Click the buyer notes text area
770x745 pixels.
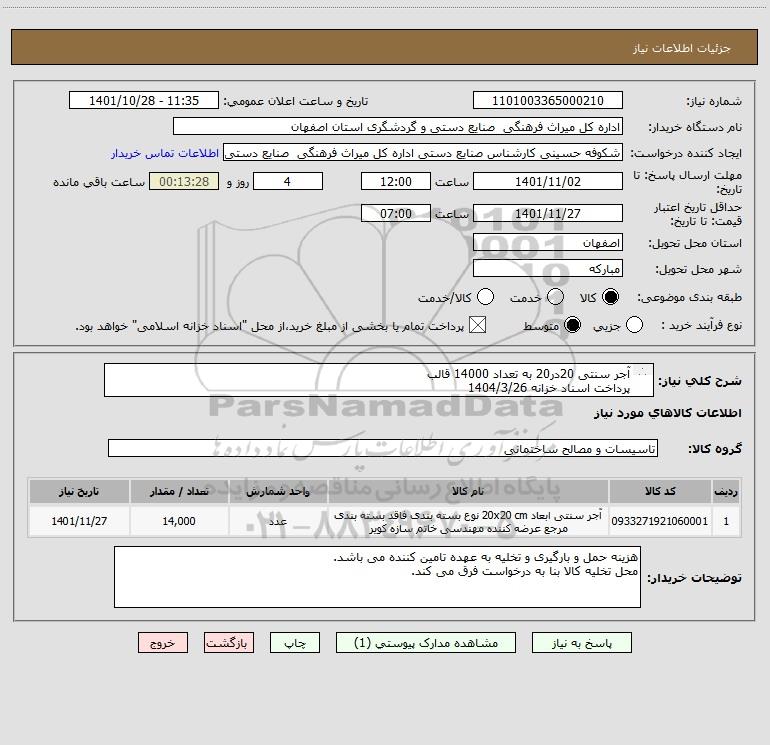pos(377,577)
